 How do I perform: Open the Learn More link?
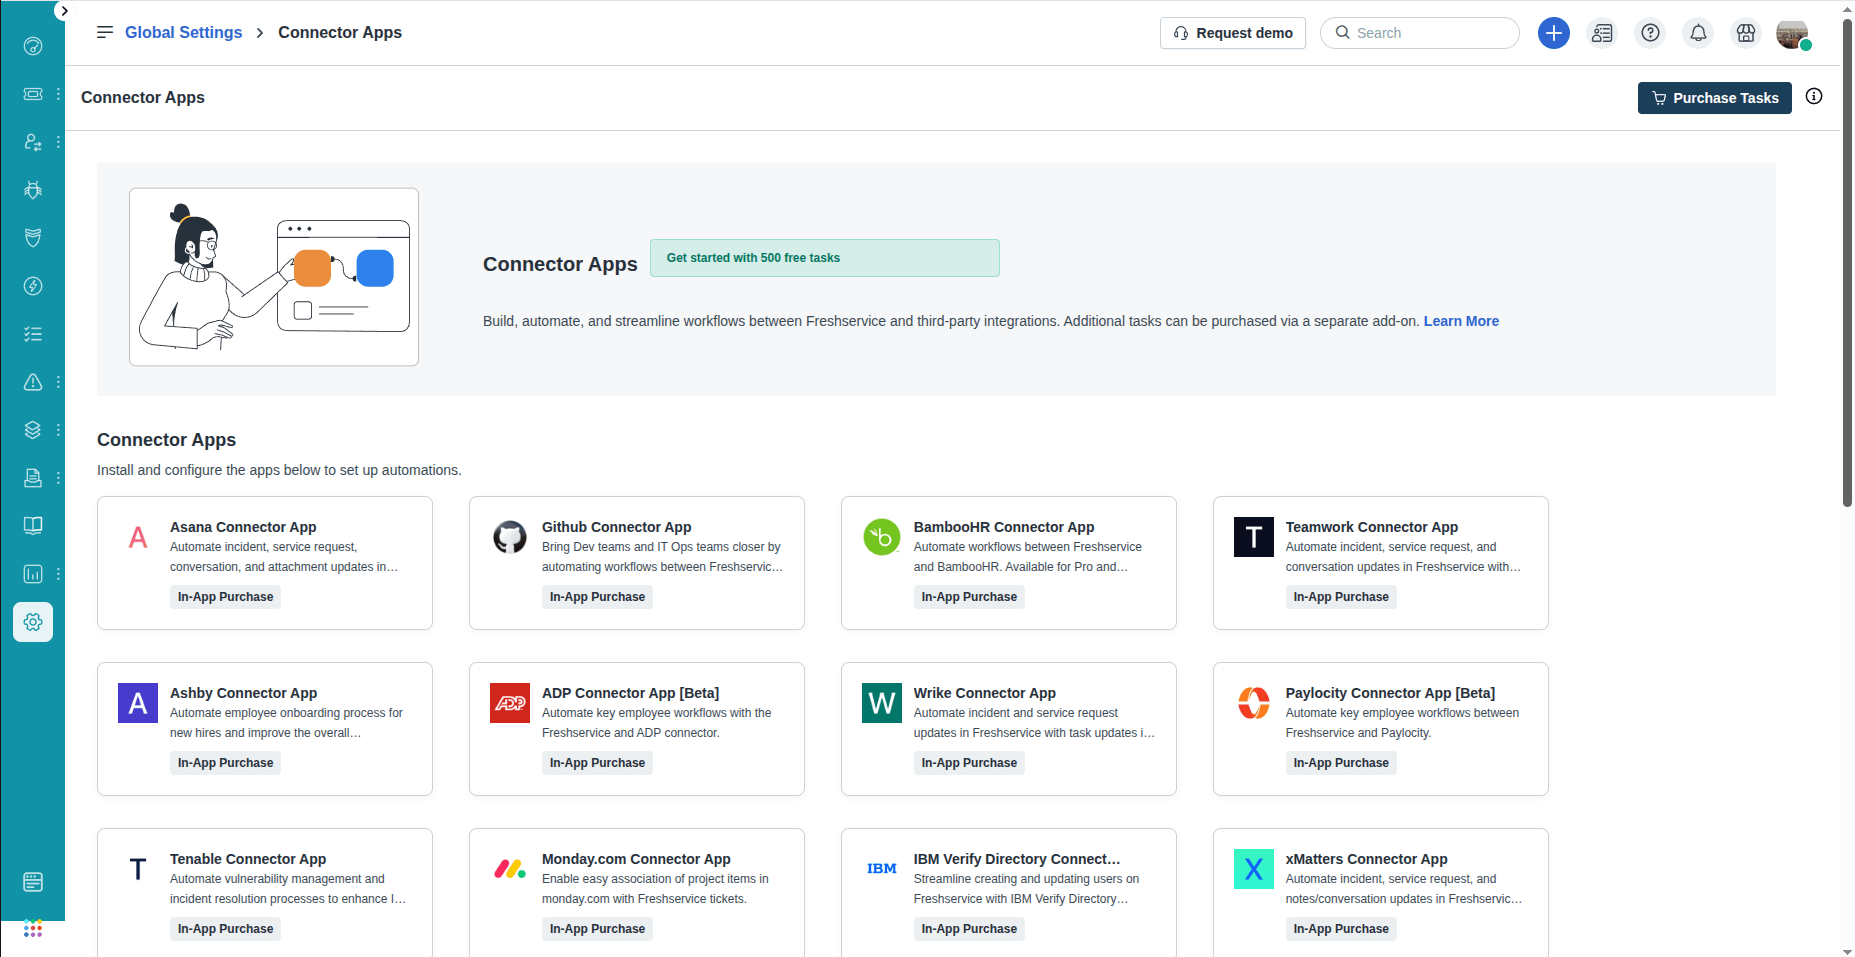1460,321
